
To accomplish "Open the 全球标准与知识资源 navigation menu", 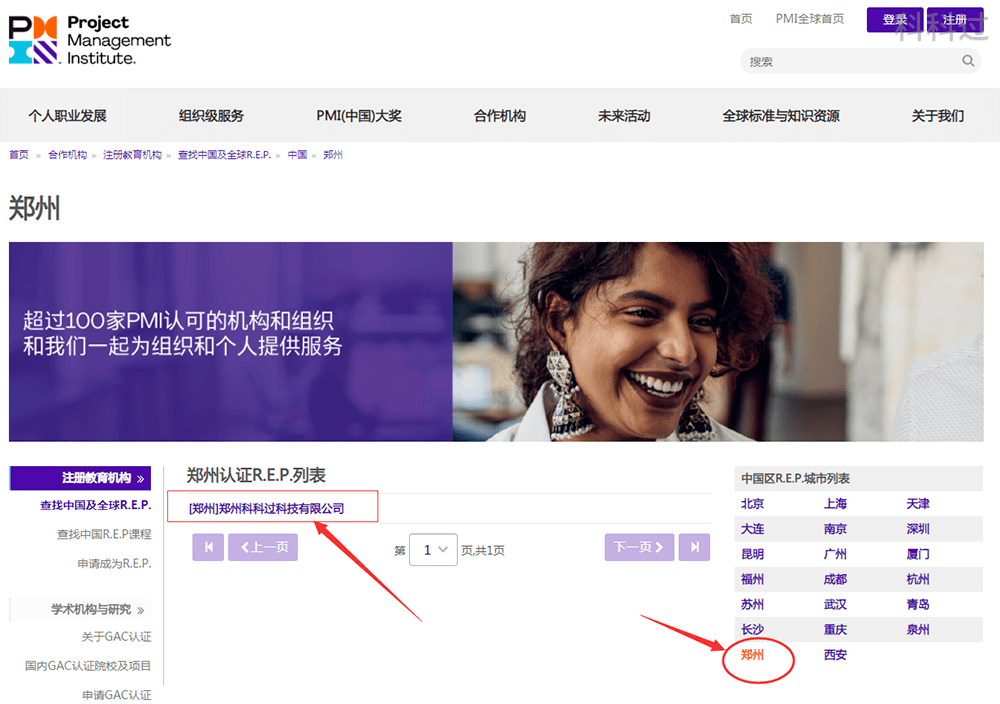I will [x=781, y=115].
